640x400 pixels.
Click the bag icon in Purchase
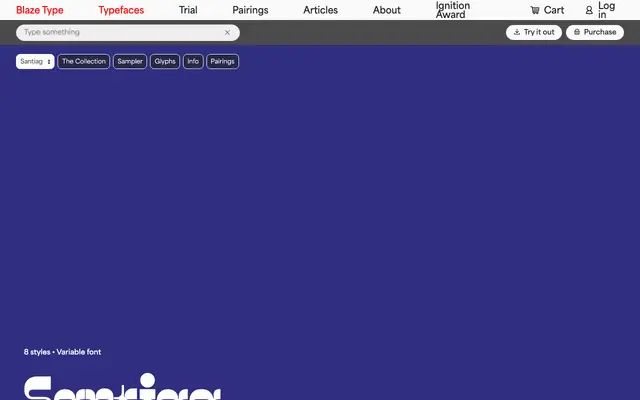tap(577, 32)
